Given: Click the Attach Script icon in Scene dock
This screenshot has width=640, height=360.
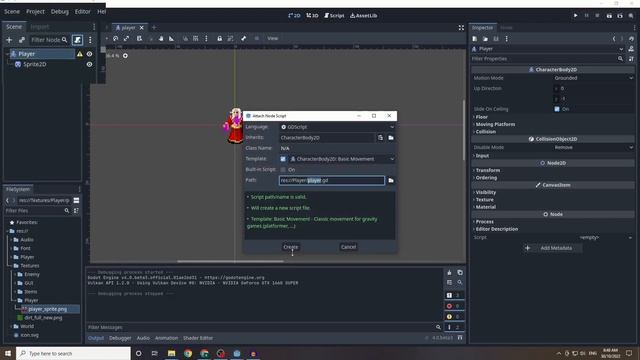Looking at the screenshot, I should [x=77, y=40].
